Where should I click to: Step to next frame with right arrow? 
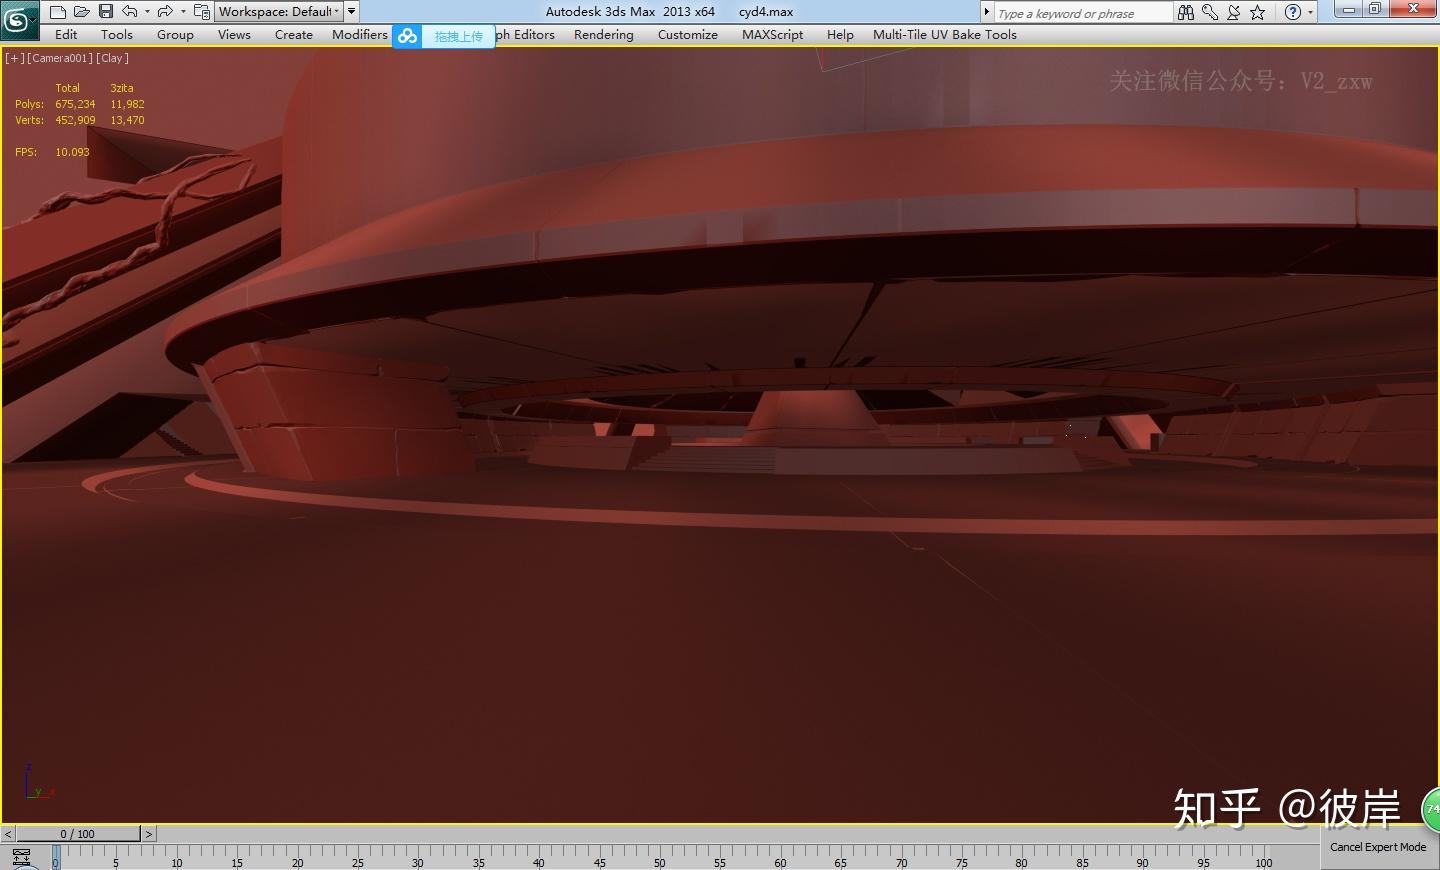coord(149,834)
